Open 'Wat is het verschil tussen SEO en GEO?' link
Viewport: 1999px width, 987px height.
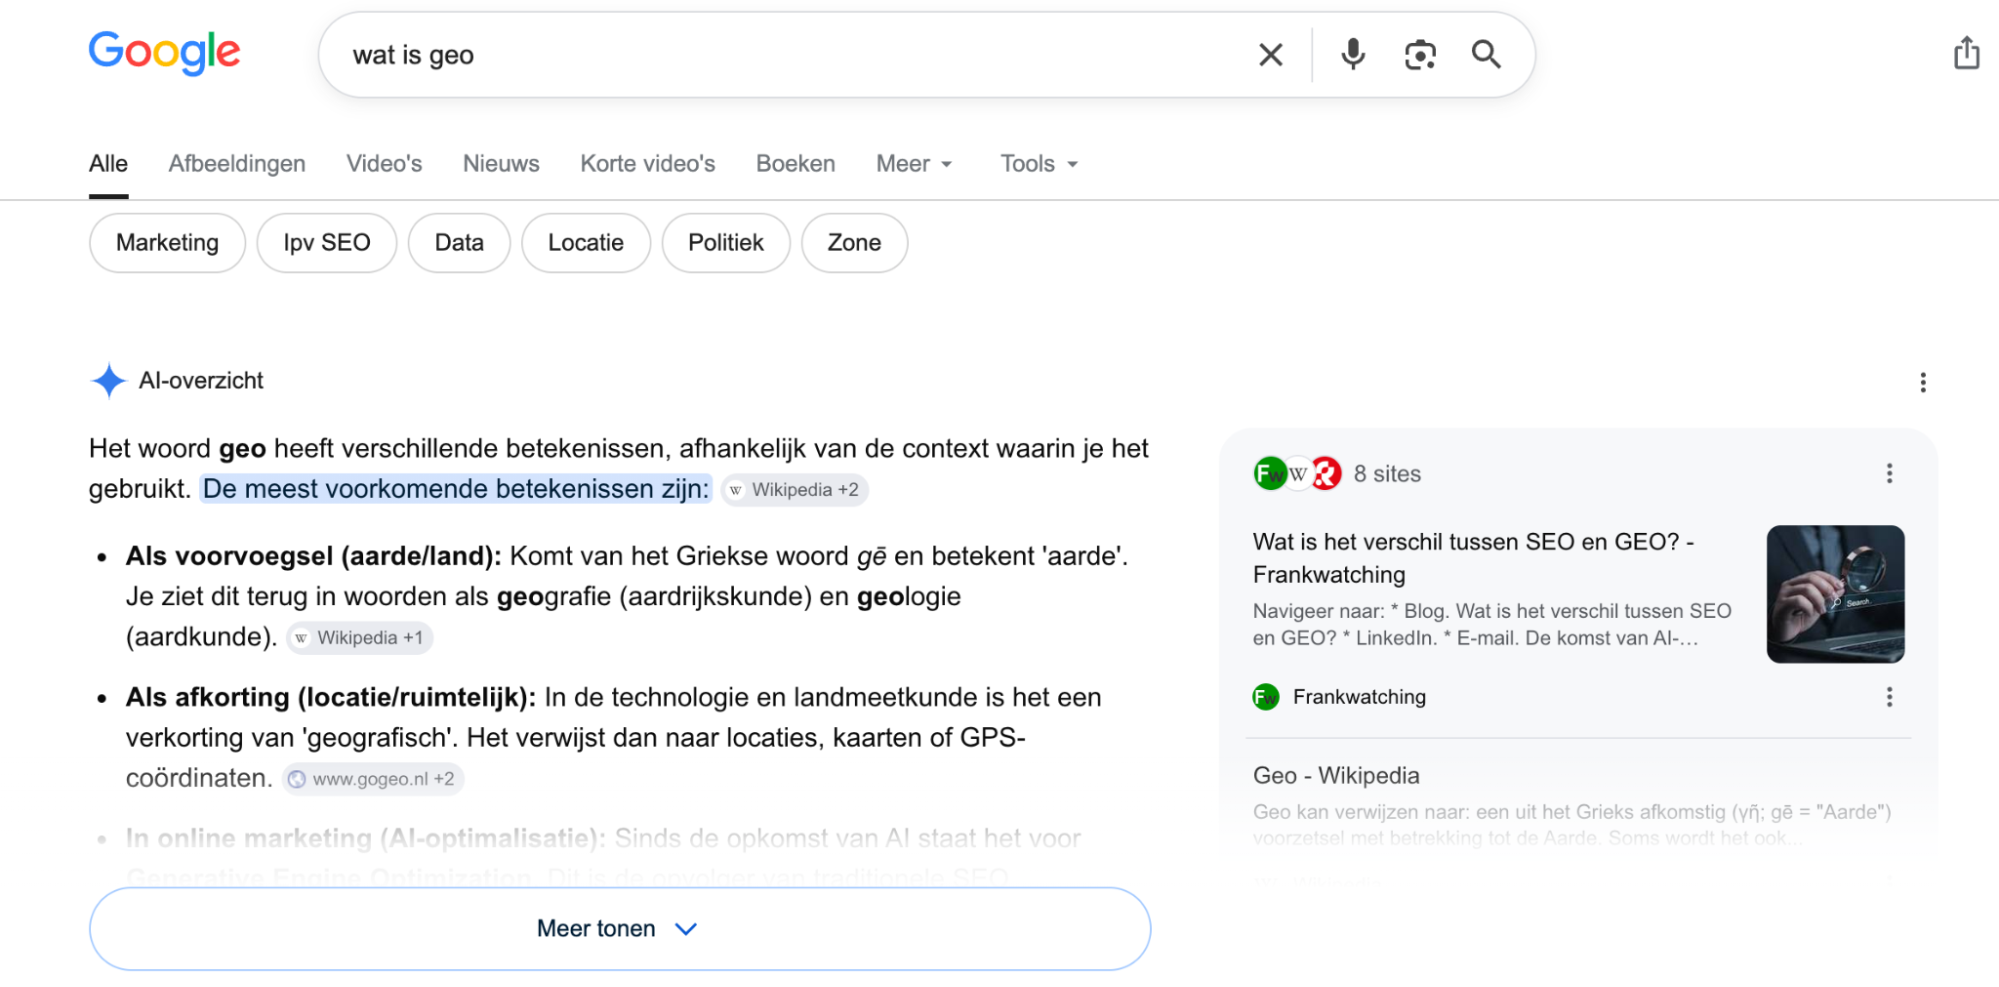1473,558
